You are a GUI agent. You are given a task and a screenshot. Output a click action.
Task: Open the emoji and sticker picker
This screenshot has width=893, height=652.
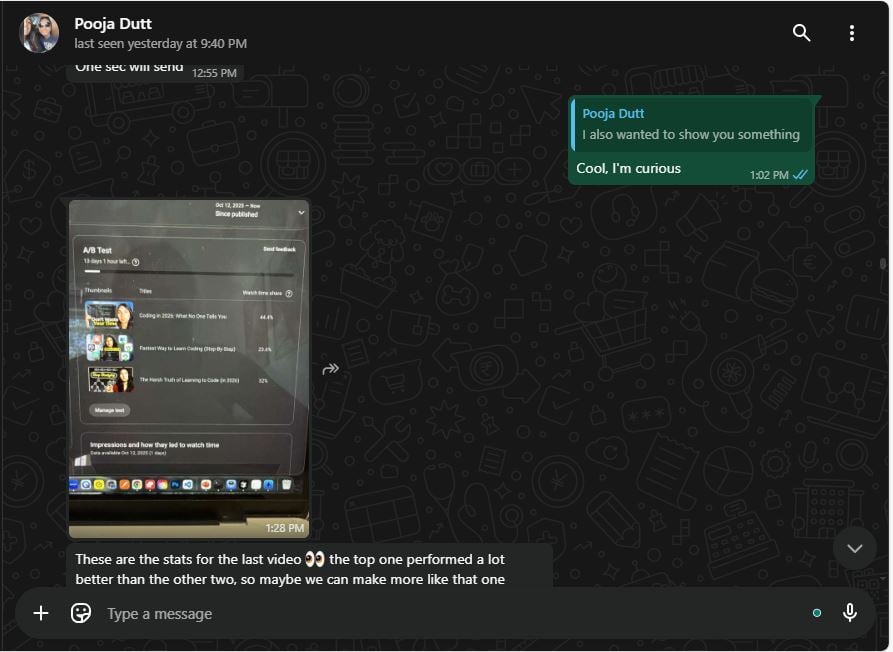point(81,613)
